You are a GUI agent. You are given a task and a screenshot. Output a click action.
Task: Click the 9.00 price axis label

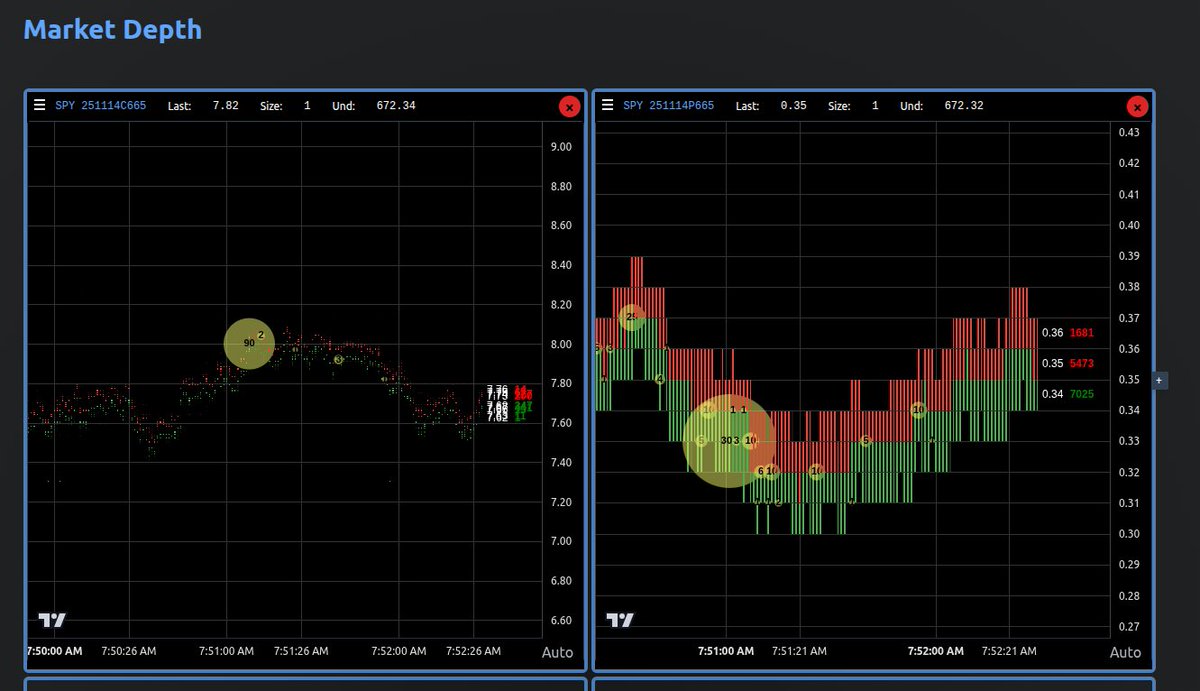tap(561, 147)
